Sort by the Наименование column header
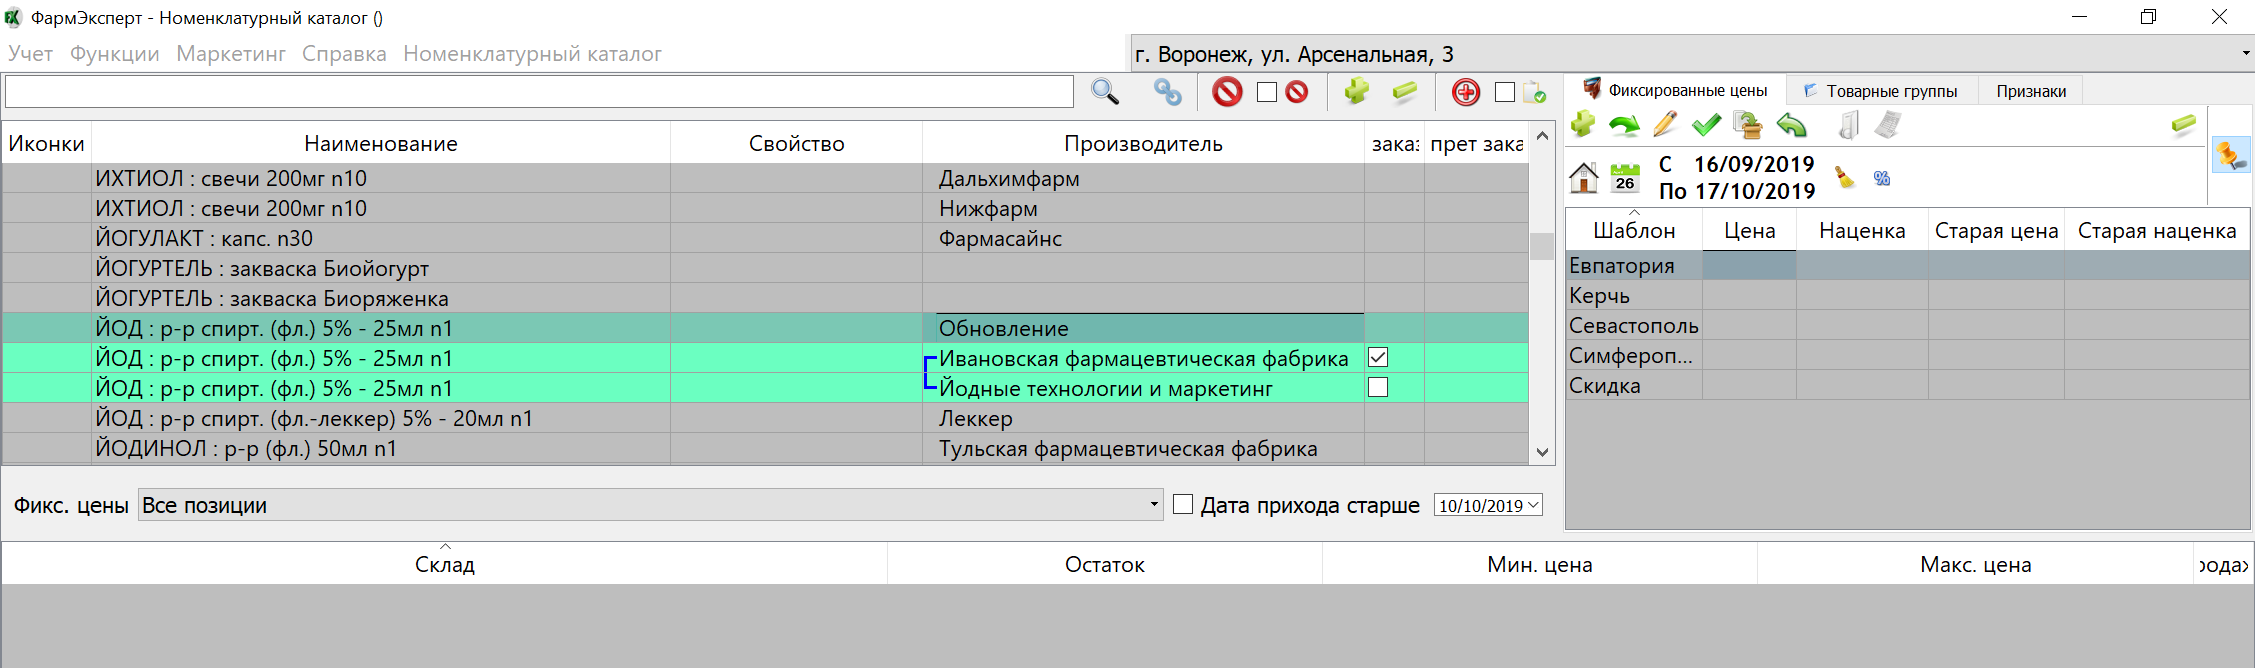The width and height of the screenshot is (2255, 668). tap(380, 144)
